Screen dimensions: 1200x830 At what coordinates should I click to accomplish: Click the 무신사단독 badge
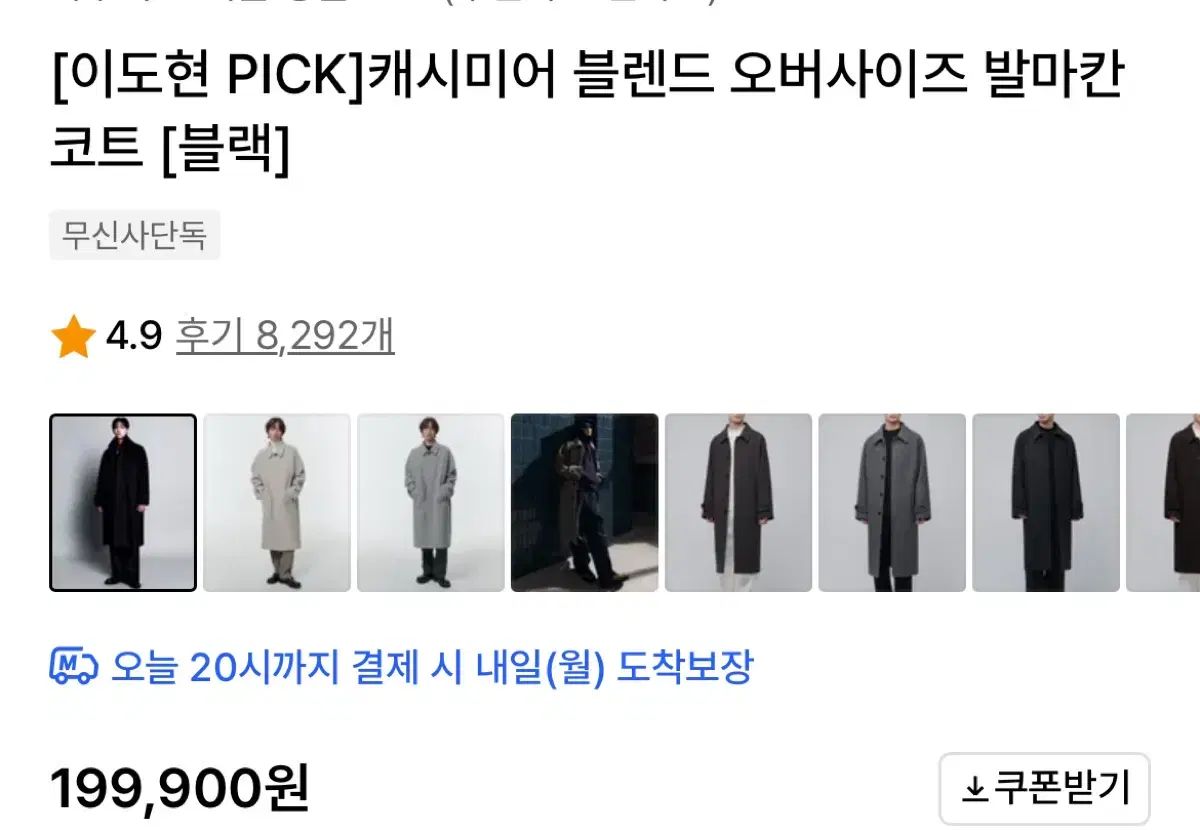(x=135, y=236)
